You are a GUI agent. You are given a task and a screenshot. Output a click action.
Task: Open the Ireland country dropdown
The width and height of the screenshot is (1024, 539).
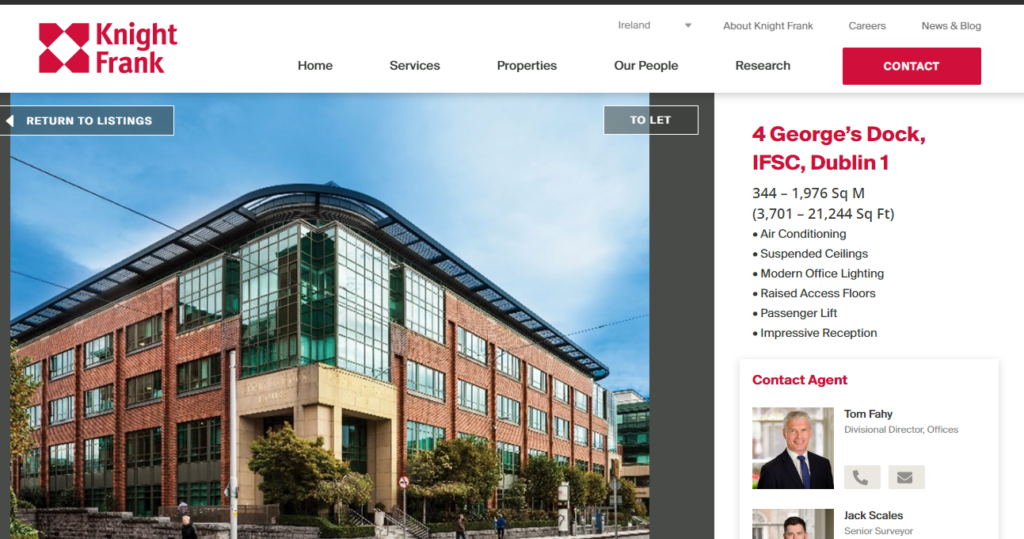[654, 25]
